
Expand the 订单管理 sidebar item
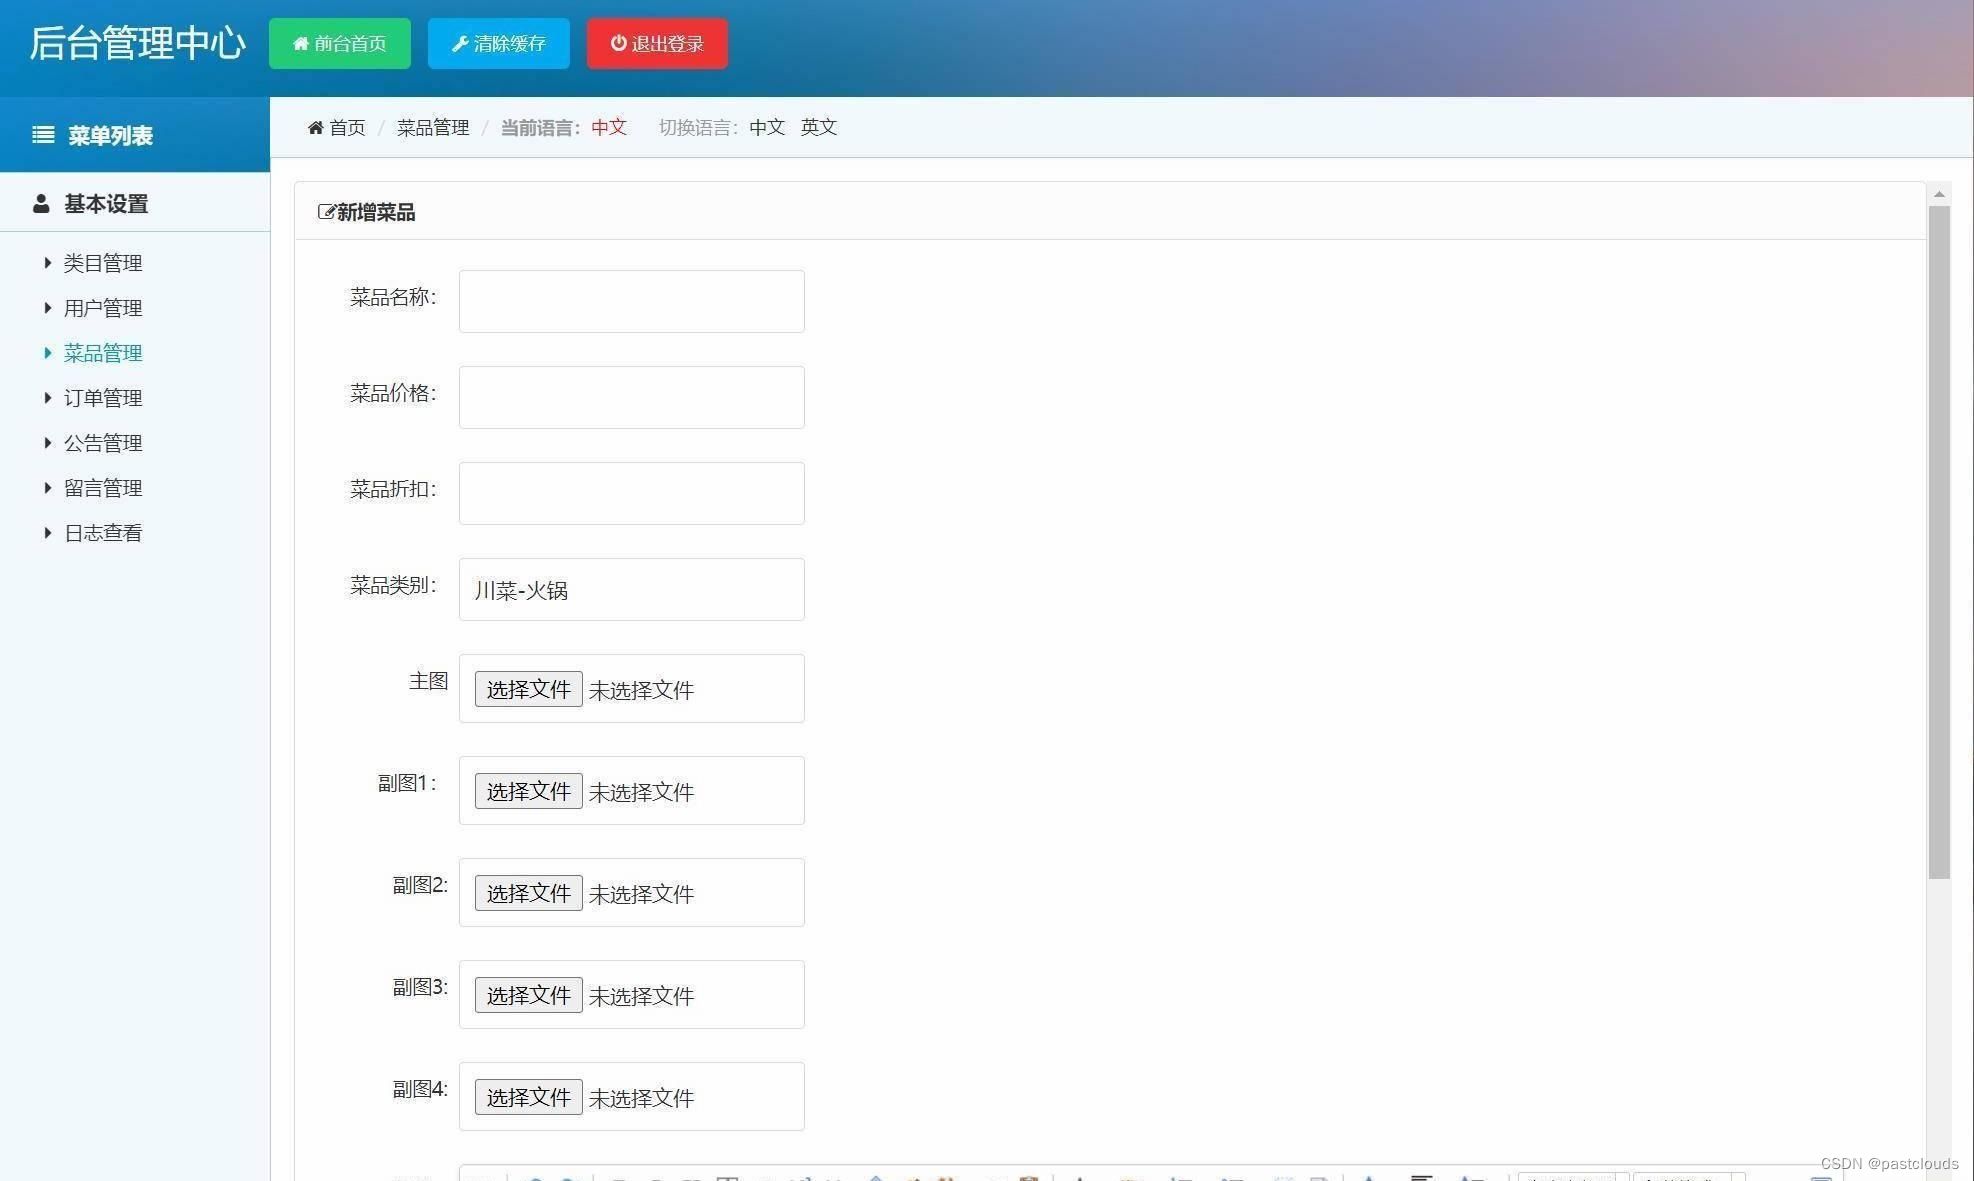click(48, 397)
